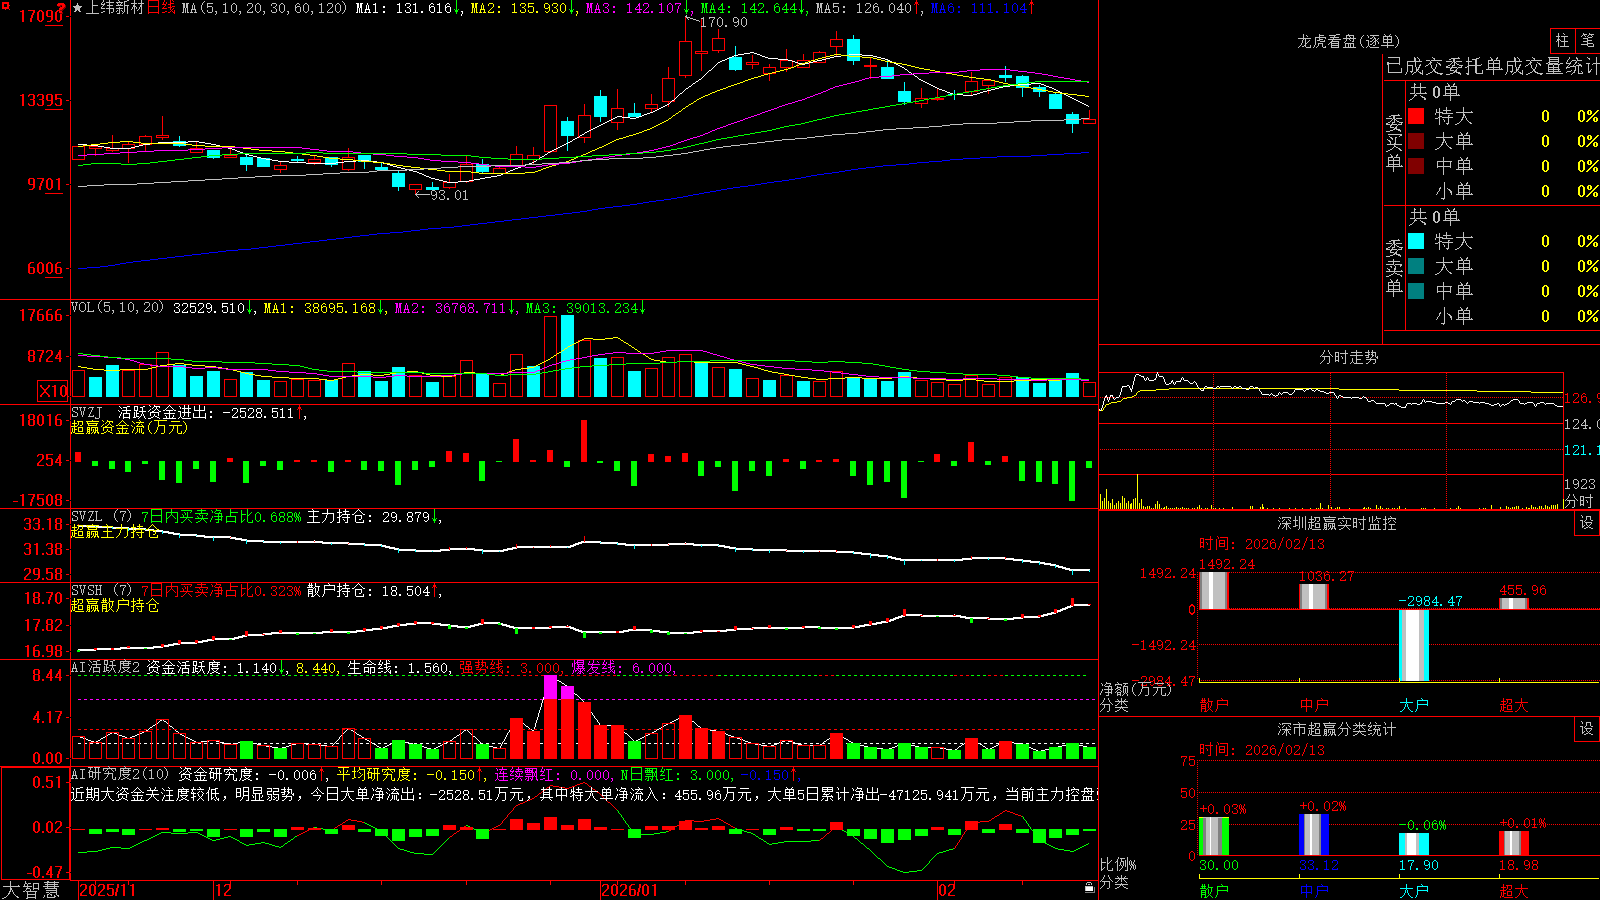Click the 强势线: 3.000 value
The height and width of the screenshot is (900, 1600).
click(510, 668)
